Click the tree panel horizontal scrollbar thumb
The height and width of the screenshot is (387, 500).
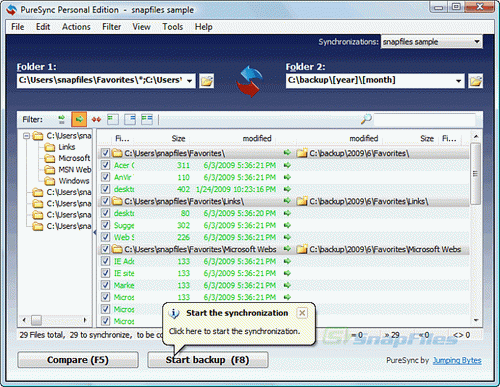36,320
